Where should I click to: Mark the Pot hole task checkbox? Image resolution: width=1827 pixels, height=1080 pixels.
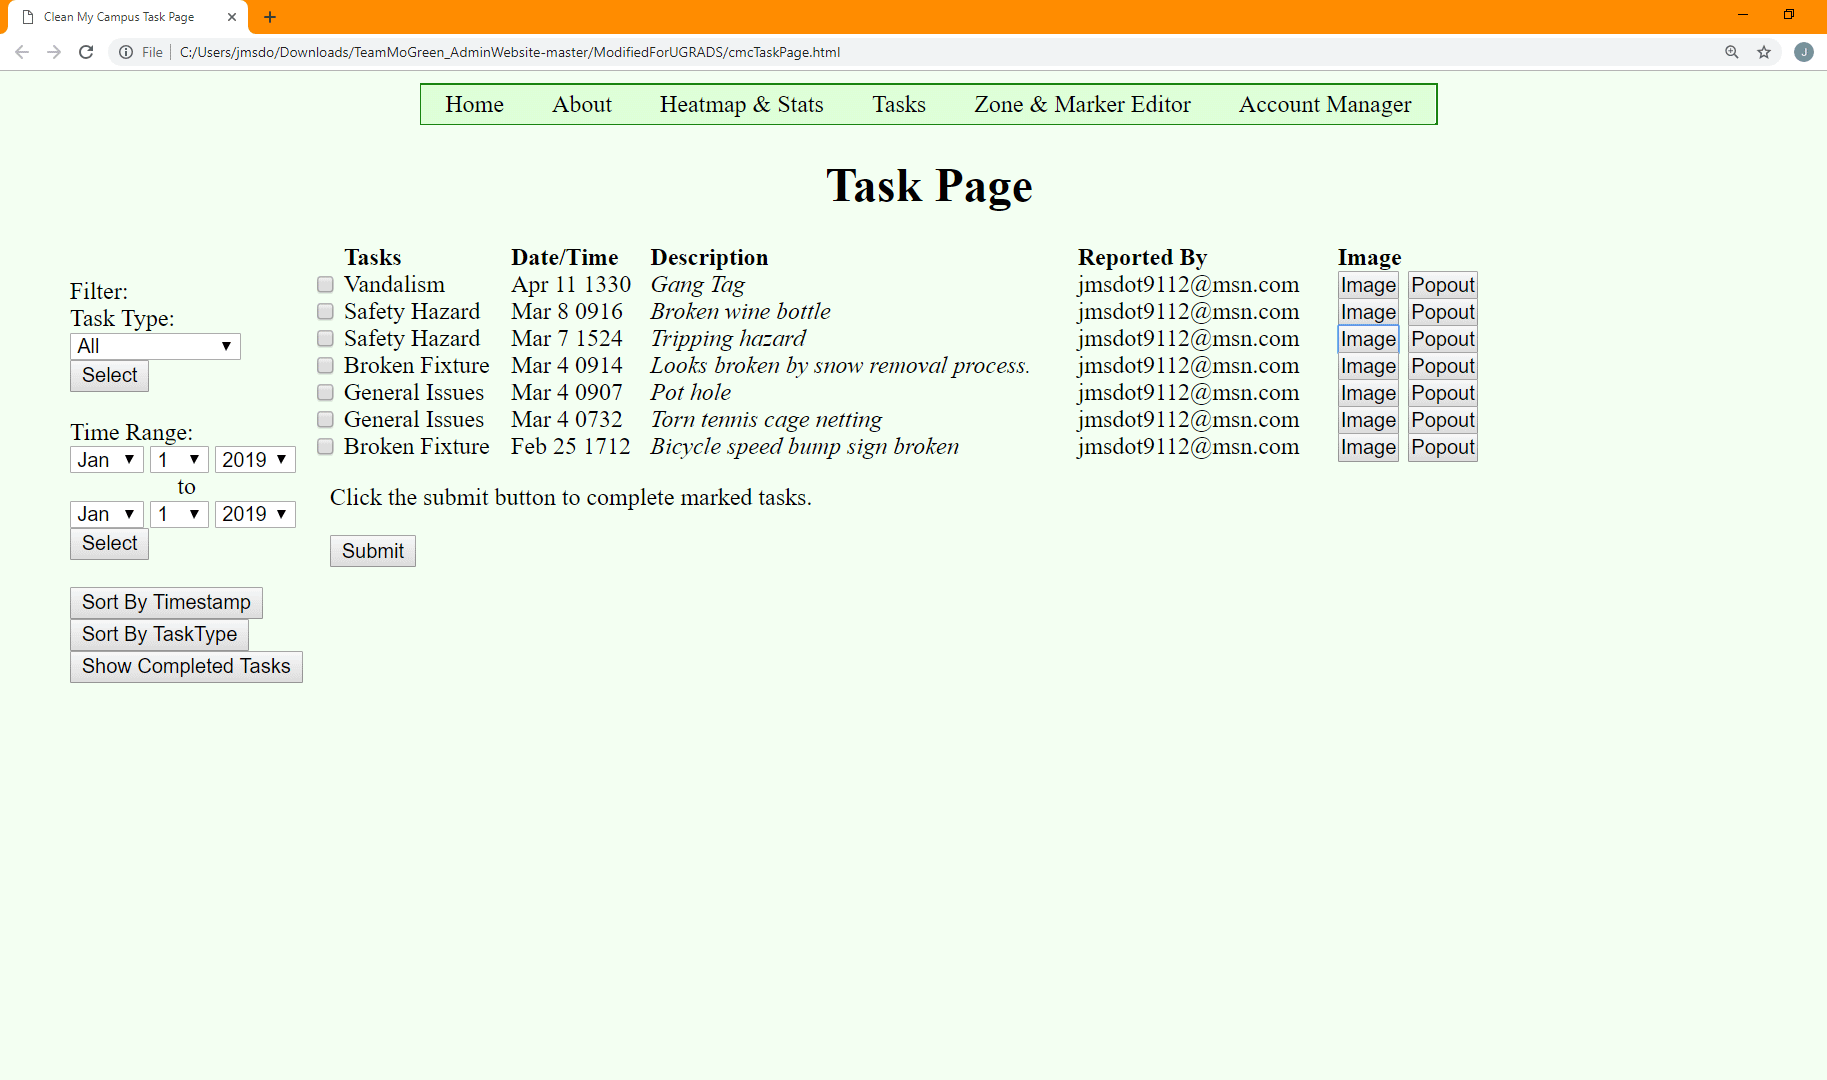click(x=325, y=393)
